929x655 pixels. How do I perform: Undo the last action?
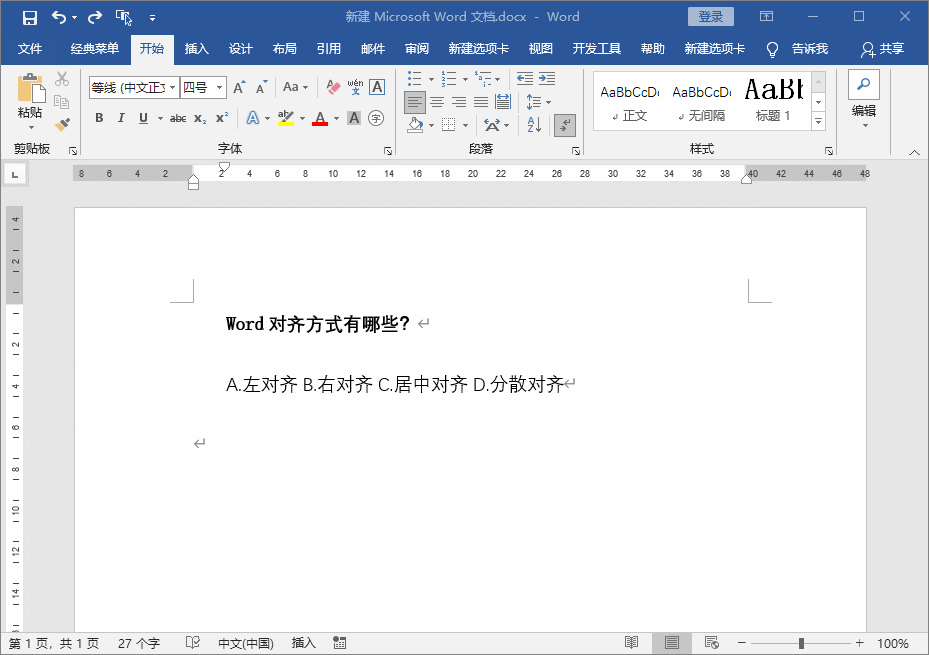(x=59, y=17)
